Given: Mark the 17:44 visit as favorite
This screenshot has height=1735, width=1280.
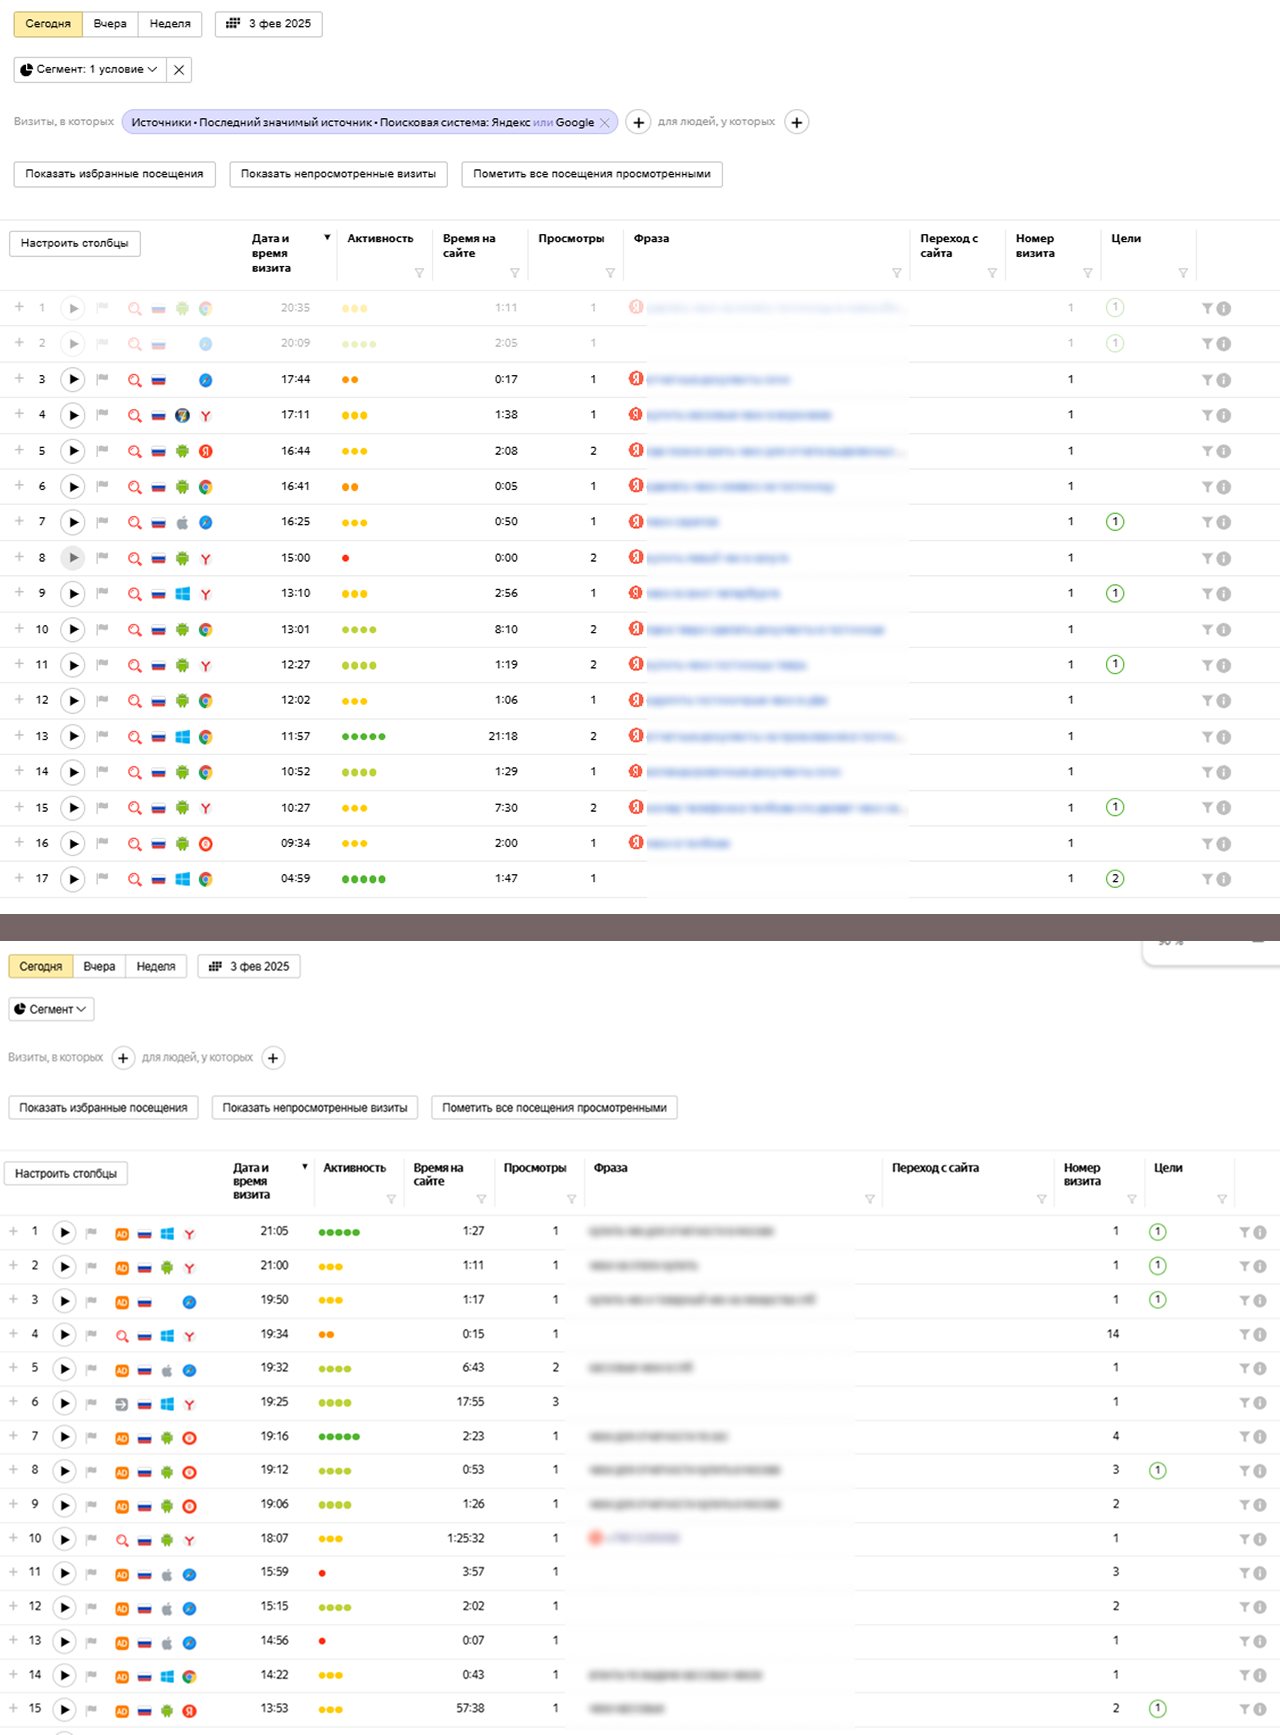Looking at the screenshot, I should [x=102, y=380].
